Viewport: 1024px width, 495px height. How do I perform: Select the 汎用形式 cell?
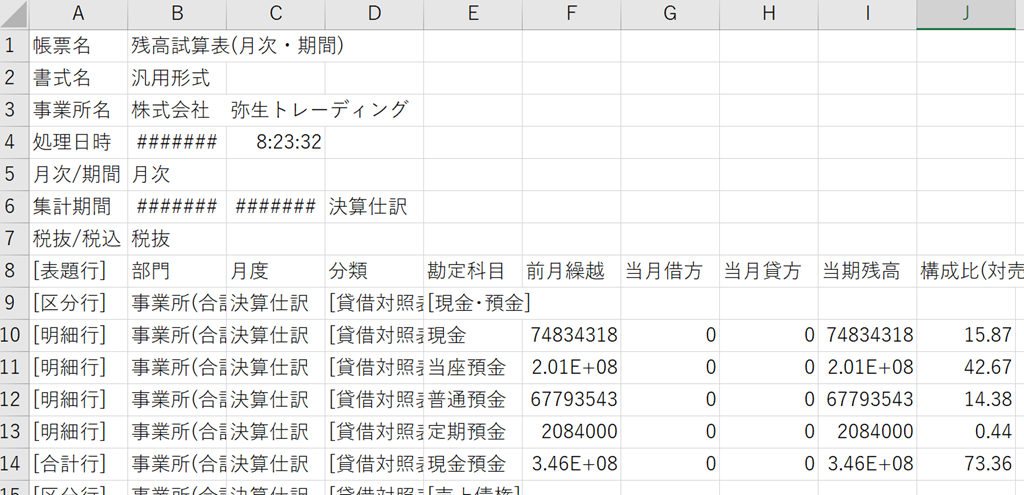[x=178, y=78]
